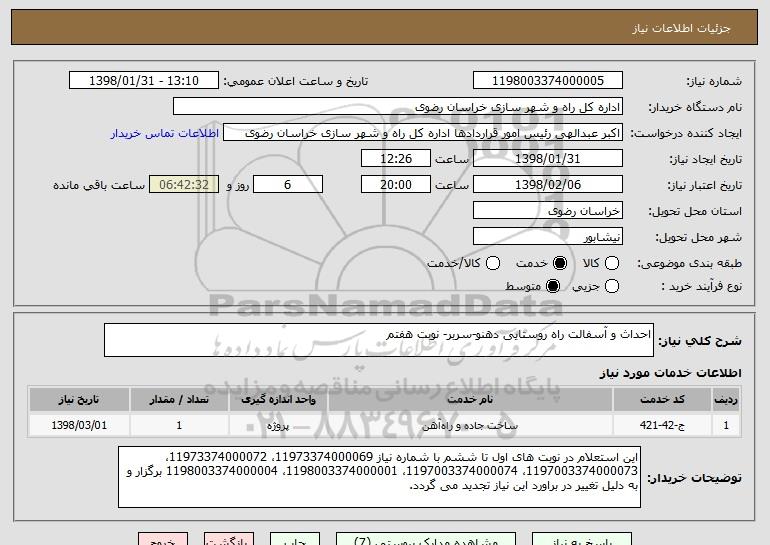
Task: Click the creation time field 12:26
Action: [396, 159]
